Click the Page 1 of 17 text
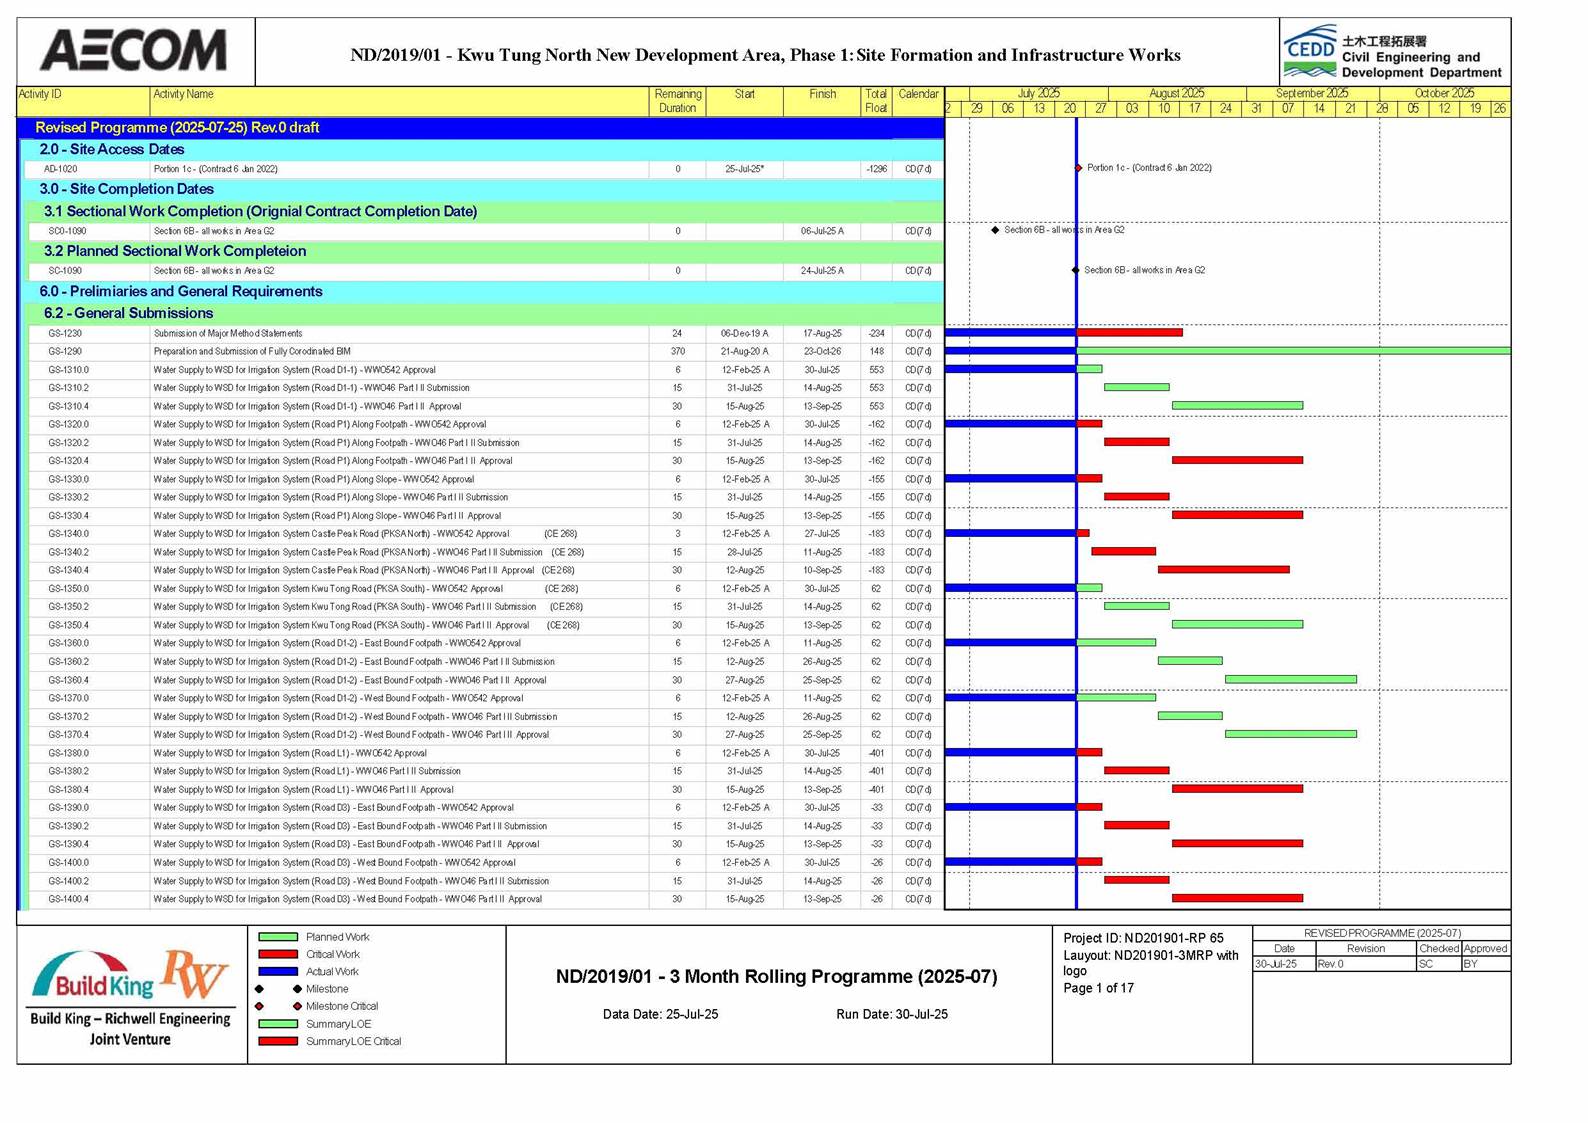This screenshot has width=1588, height=1123. click(1098, 988)
